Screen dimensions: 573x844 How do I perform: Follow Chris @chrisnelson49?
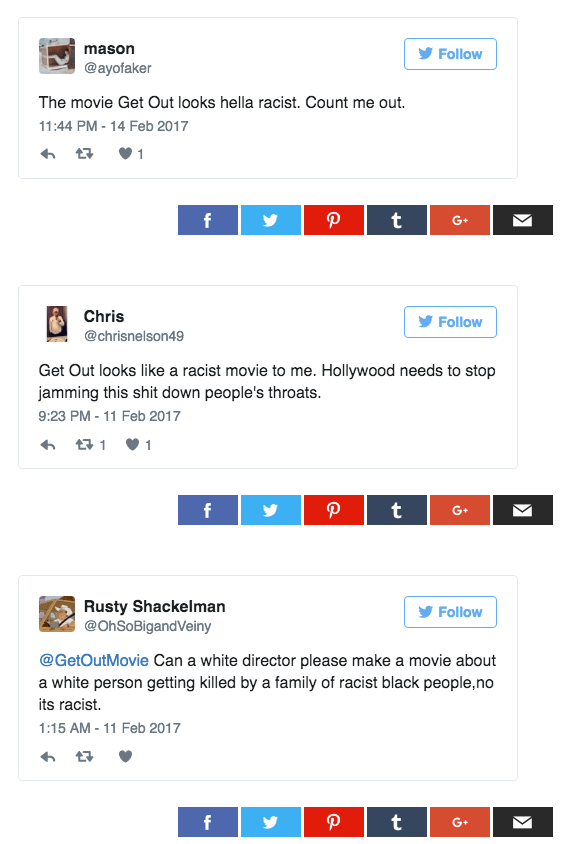(450, 322)
